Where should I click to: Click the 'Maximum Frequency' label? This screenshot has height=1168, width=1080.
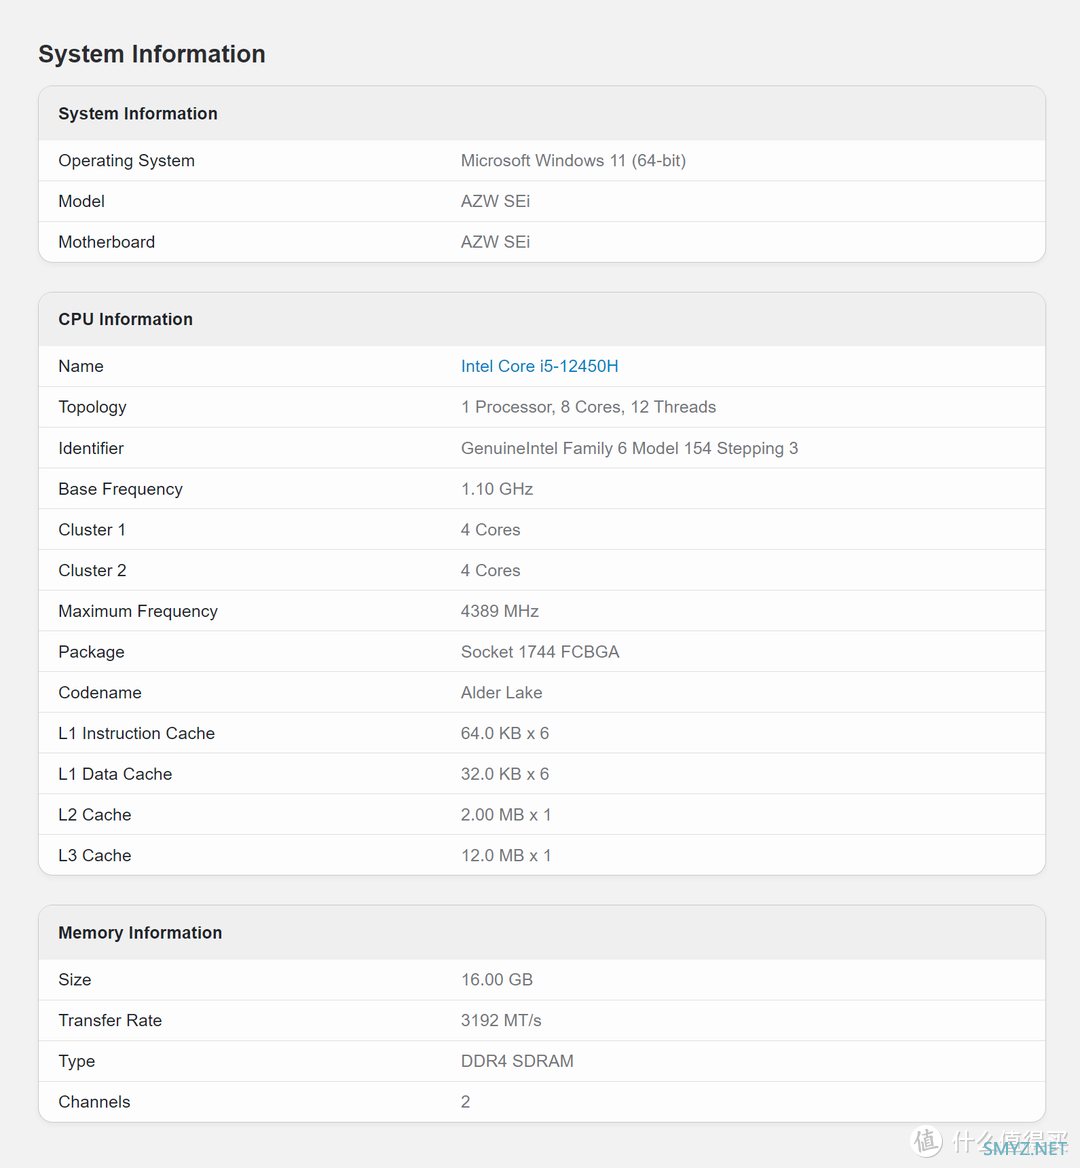tap(138, 612)
